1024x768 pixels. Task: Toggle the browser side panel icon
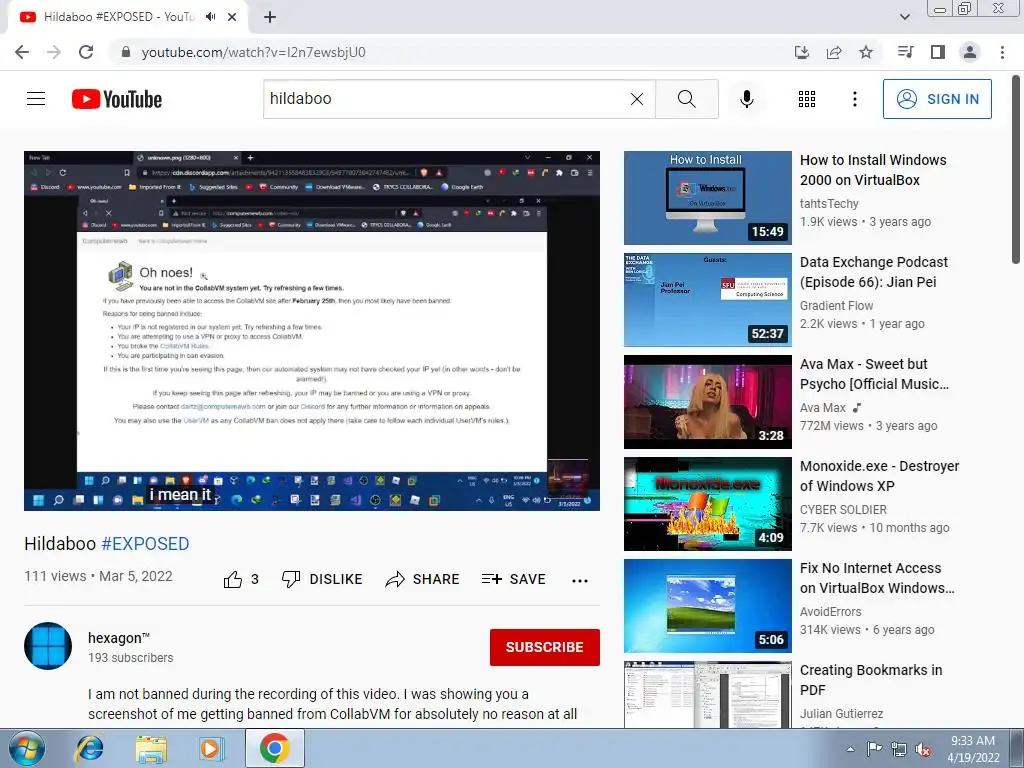[x=938, y=52]
